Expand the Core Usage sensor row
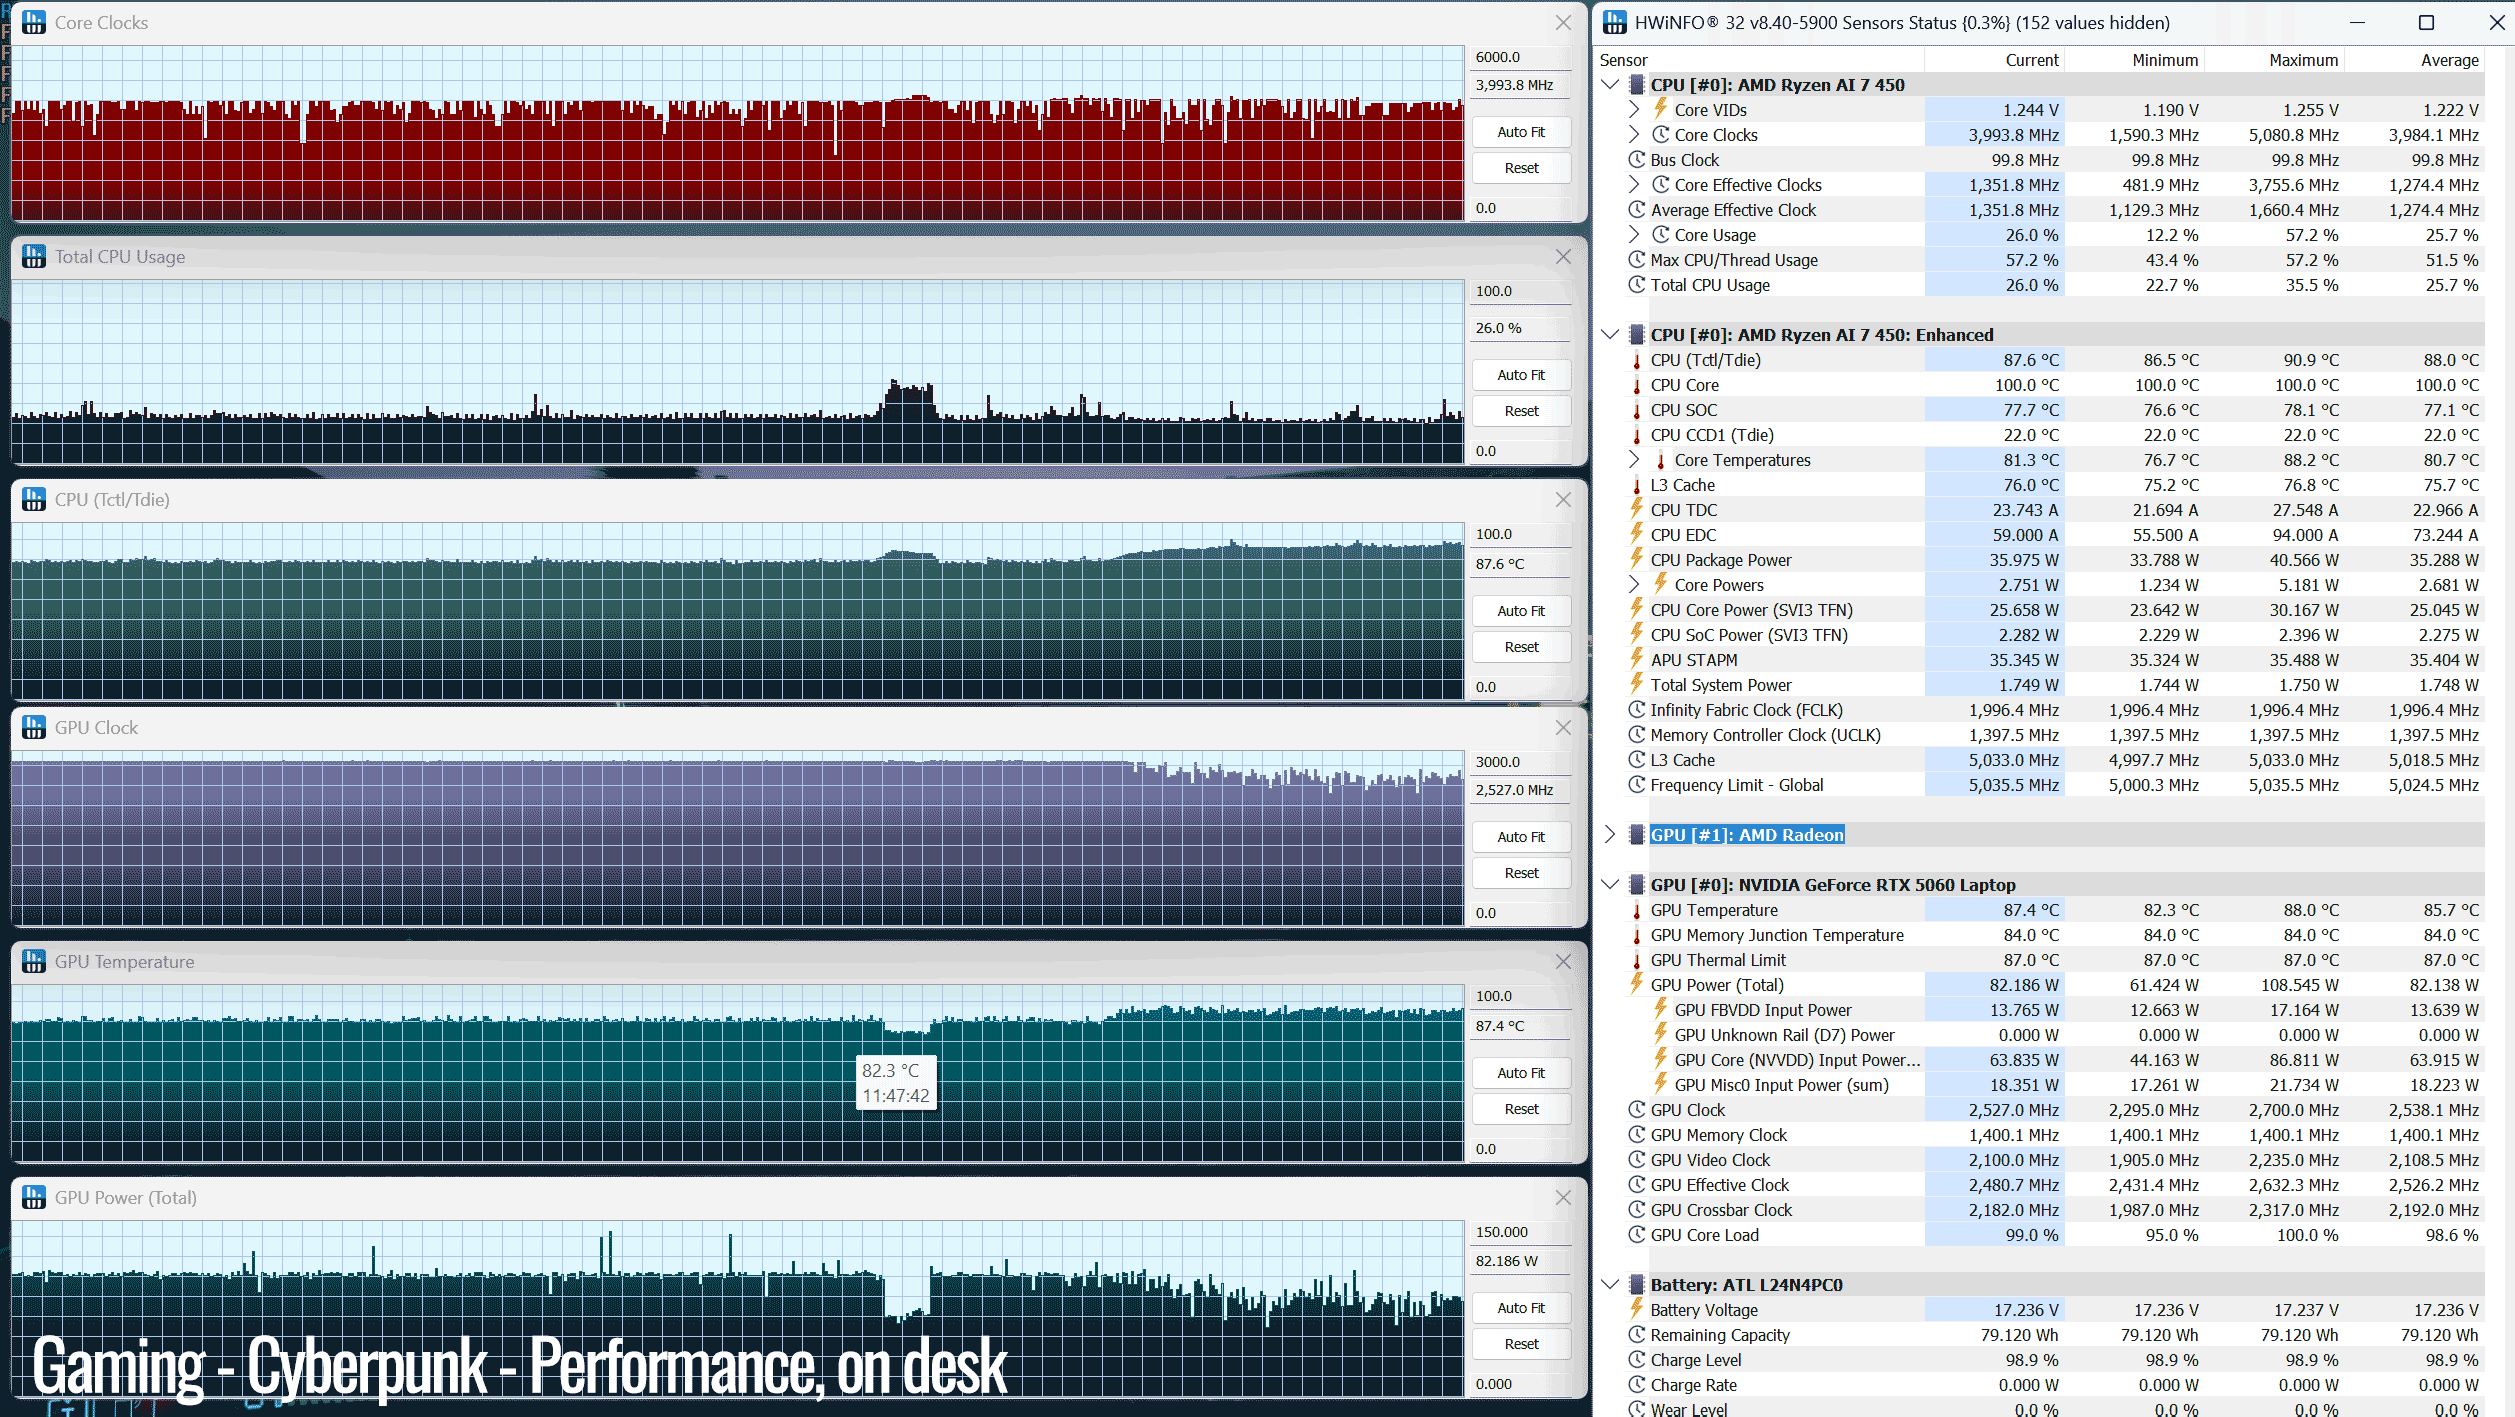2515x1417 pixels. point(1634,234)
